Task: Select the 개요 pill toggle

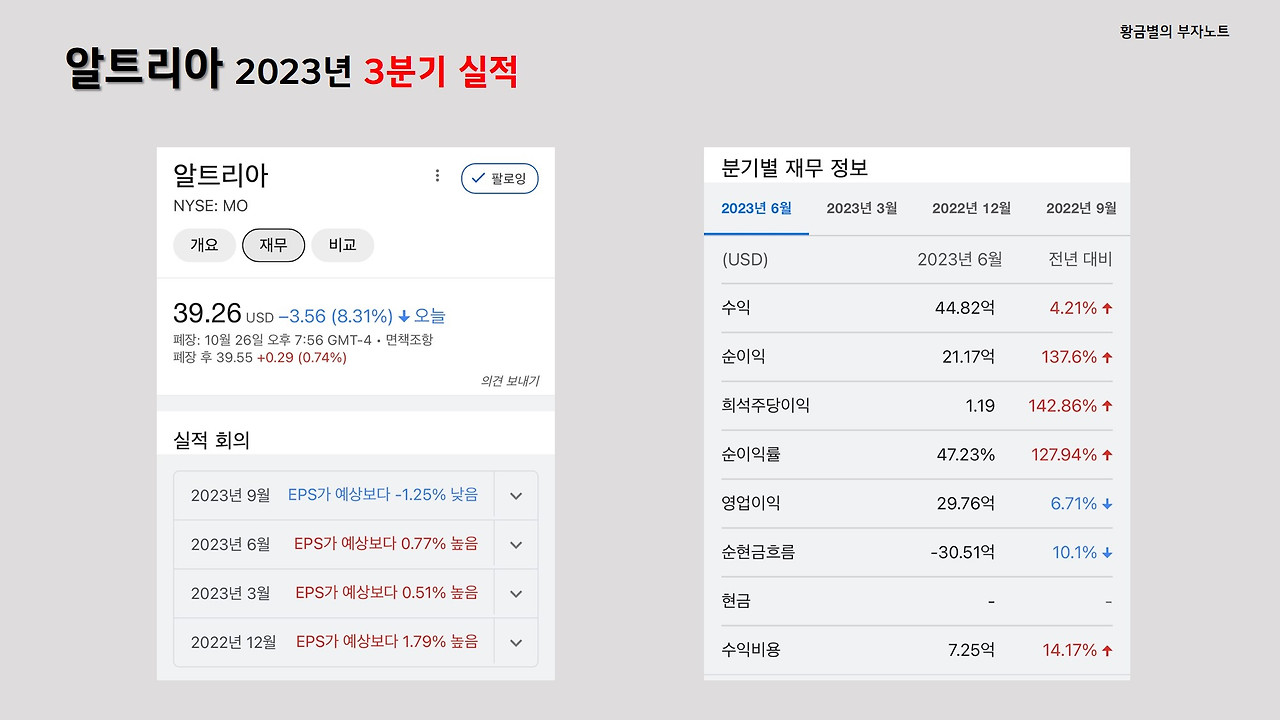Action: [204, 245]
